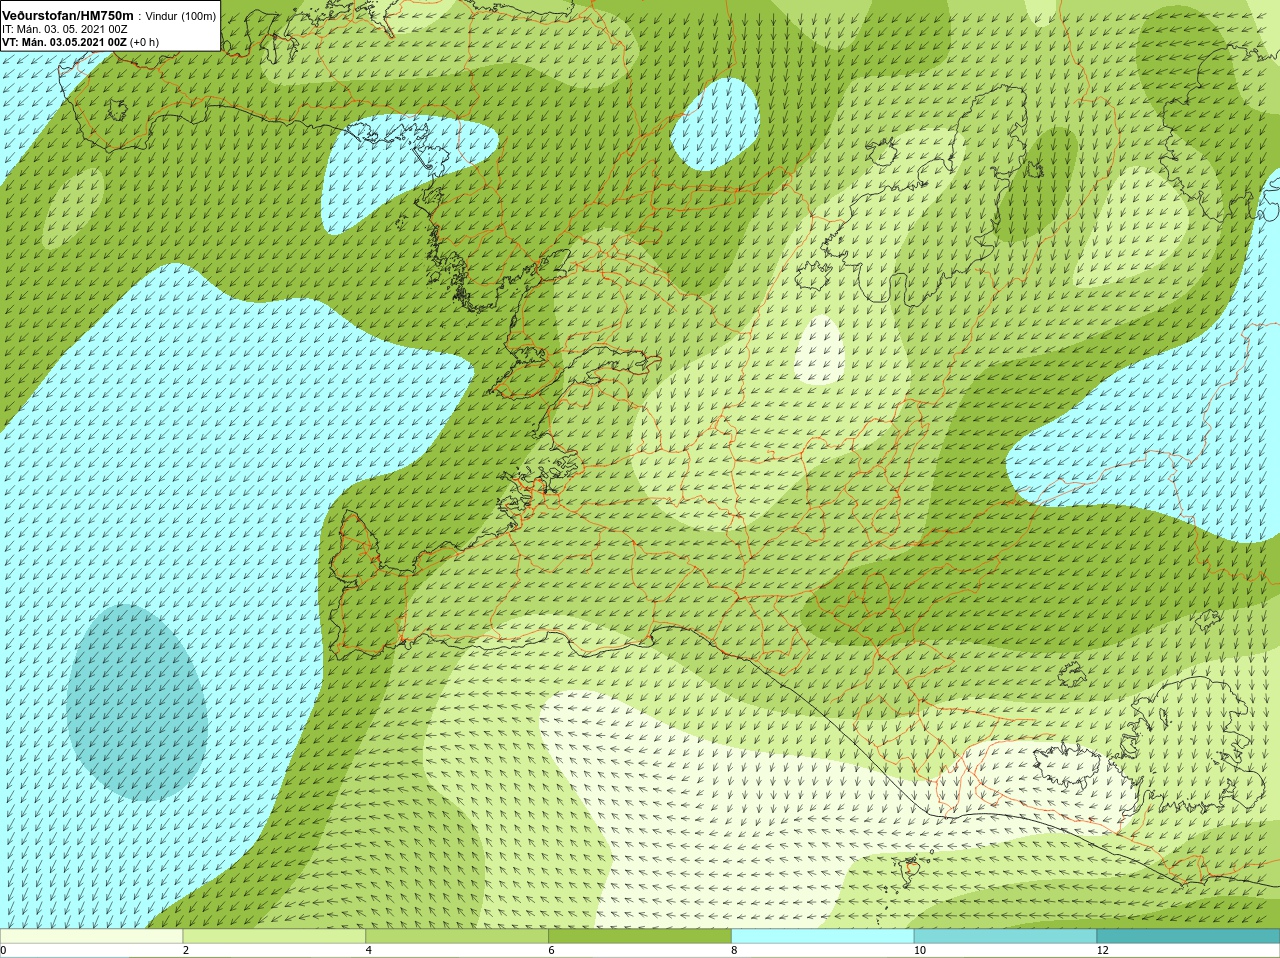Click the legend value '10'
The height and width of the screenshot is (958, 1280).
click(x=920, y=950)
